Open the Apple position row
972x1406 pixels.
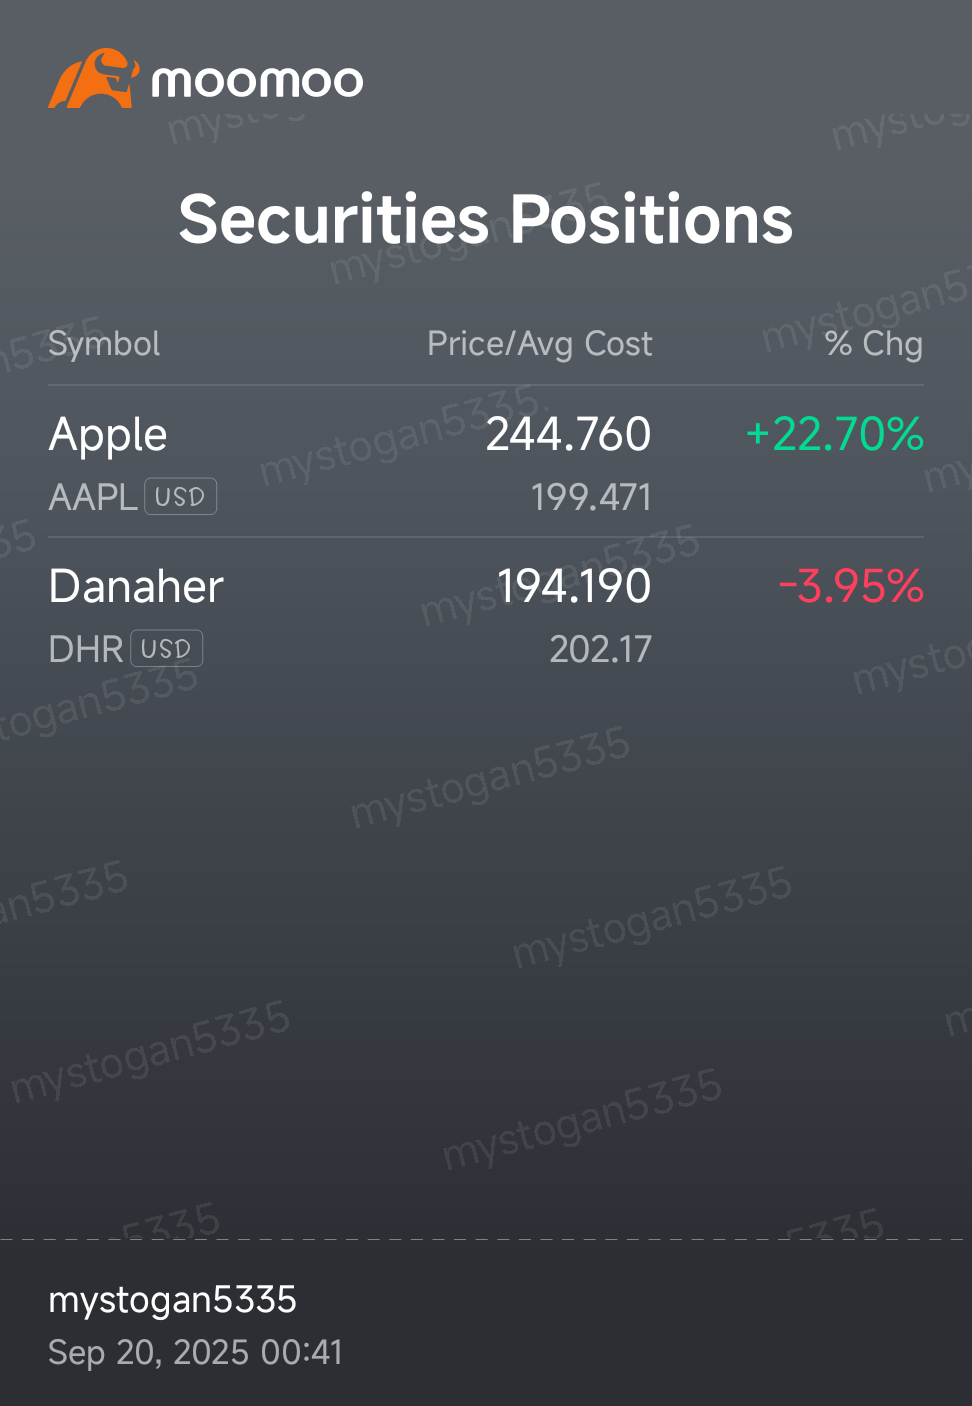(486, 462)
